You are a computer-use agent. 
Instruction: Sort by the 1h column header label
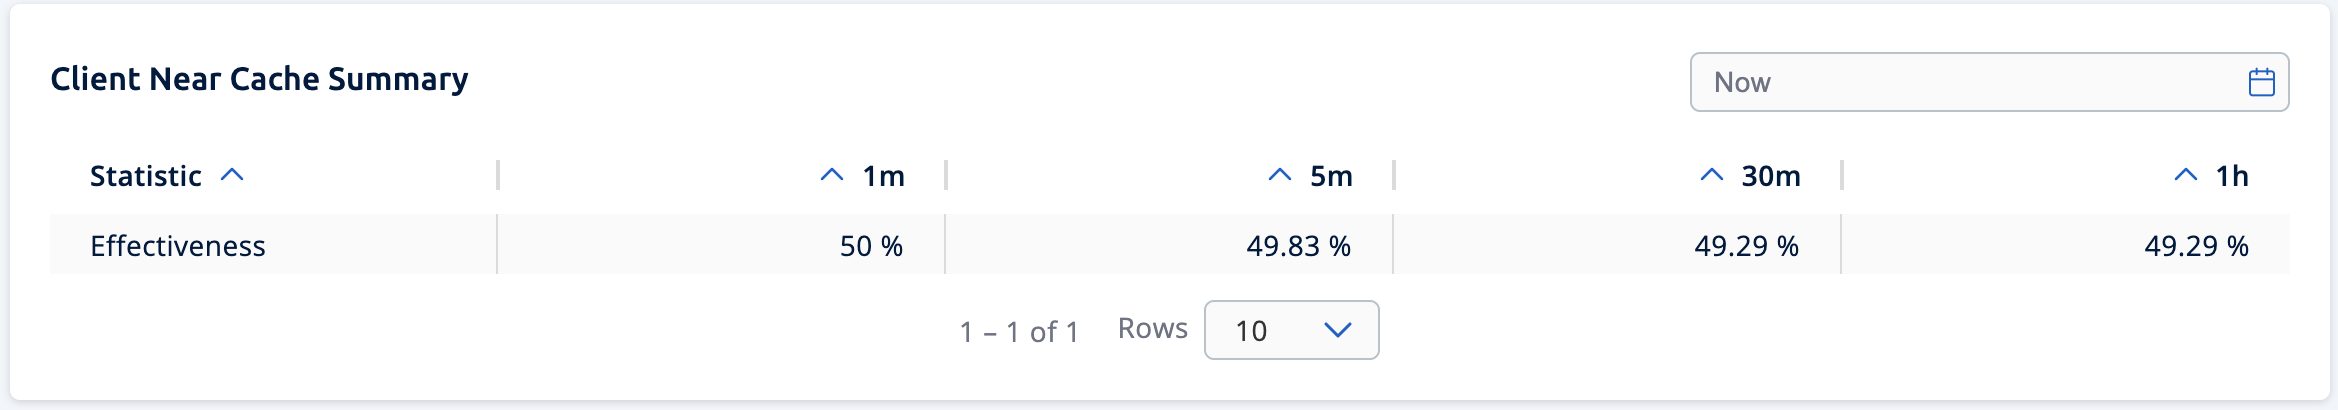2231,176
